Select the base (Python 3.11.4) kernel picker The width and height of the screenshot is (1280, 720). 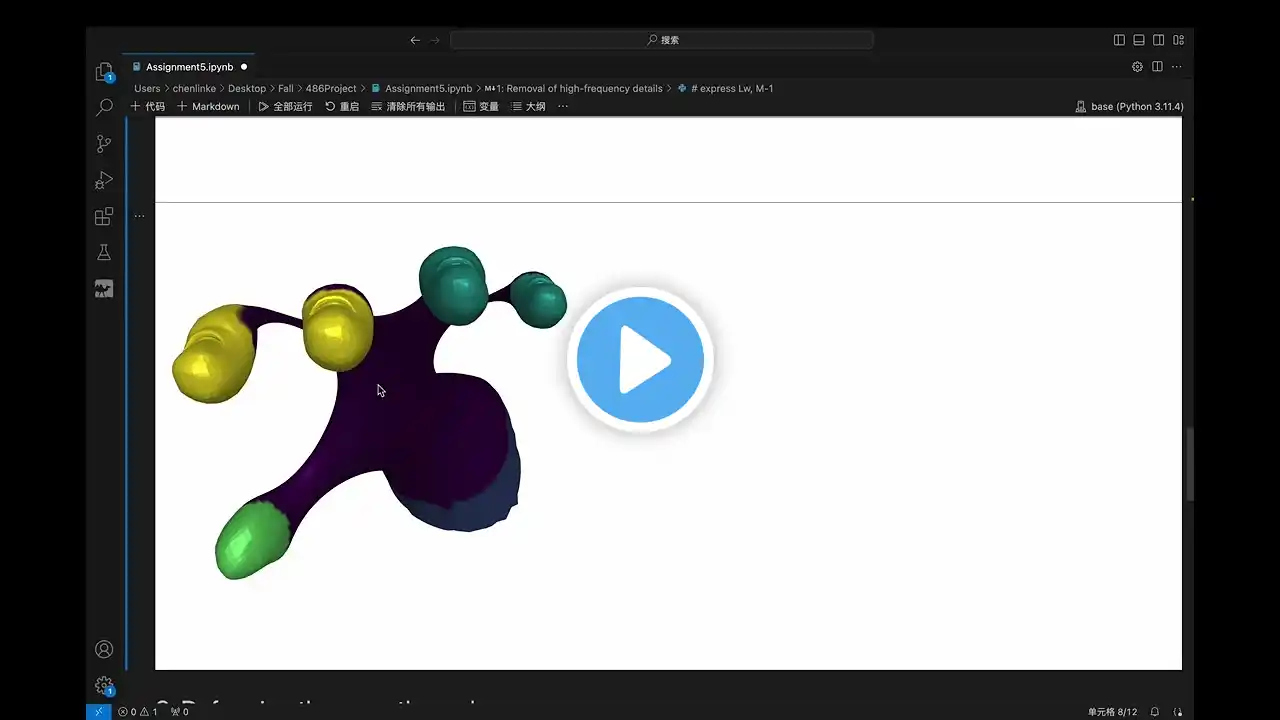coord(1129,106)
